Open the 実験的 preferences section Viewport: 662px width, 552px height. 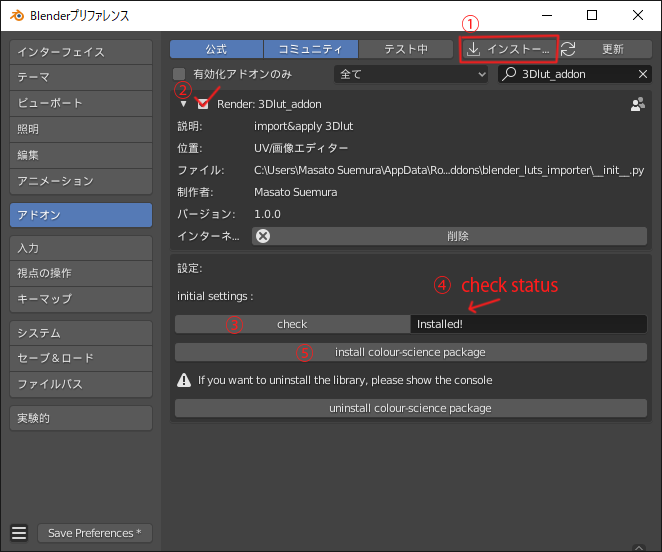[81, 418]
